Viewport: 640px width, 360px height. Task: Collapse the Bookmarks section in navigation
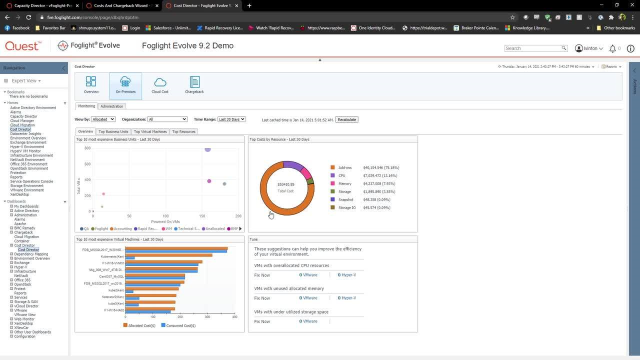pyautogui.click(x=5, y=92)
